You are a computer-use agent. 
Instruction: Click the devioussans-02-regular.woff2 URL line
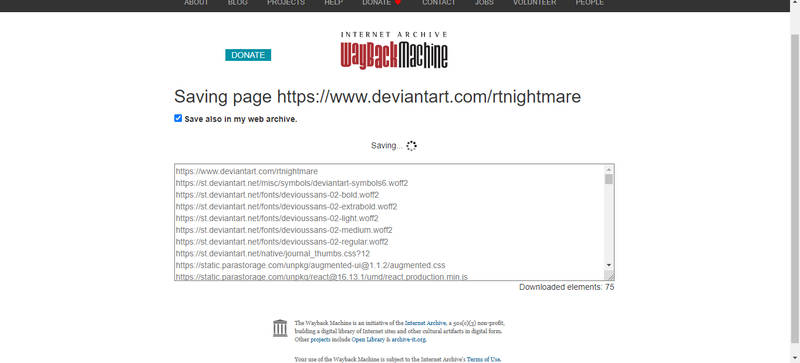click(x=282, y=241)
